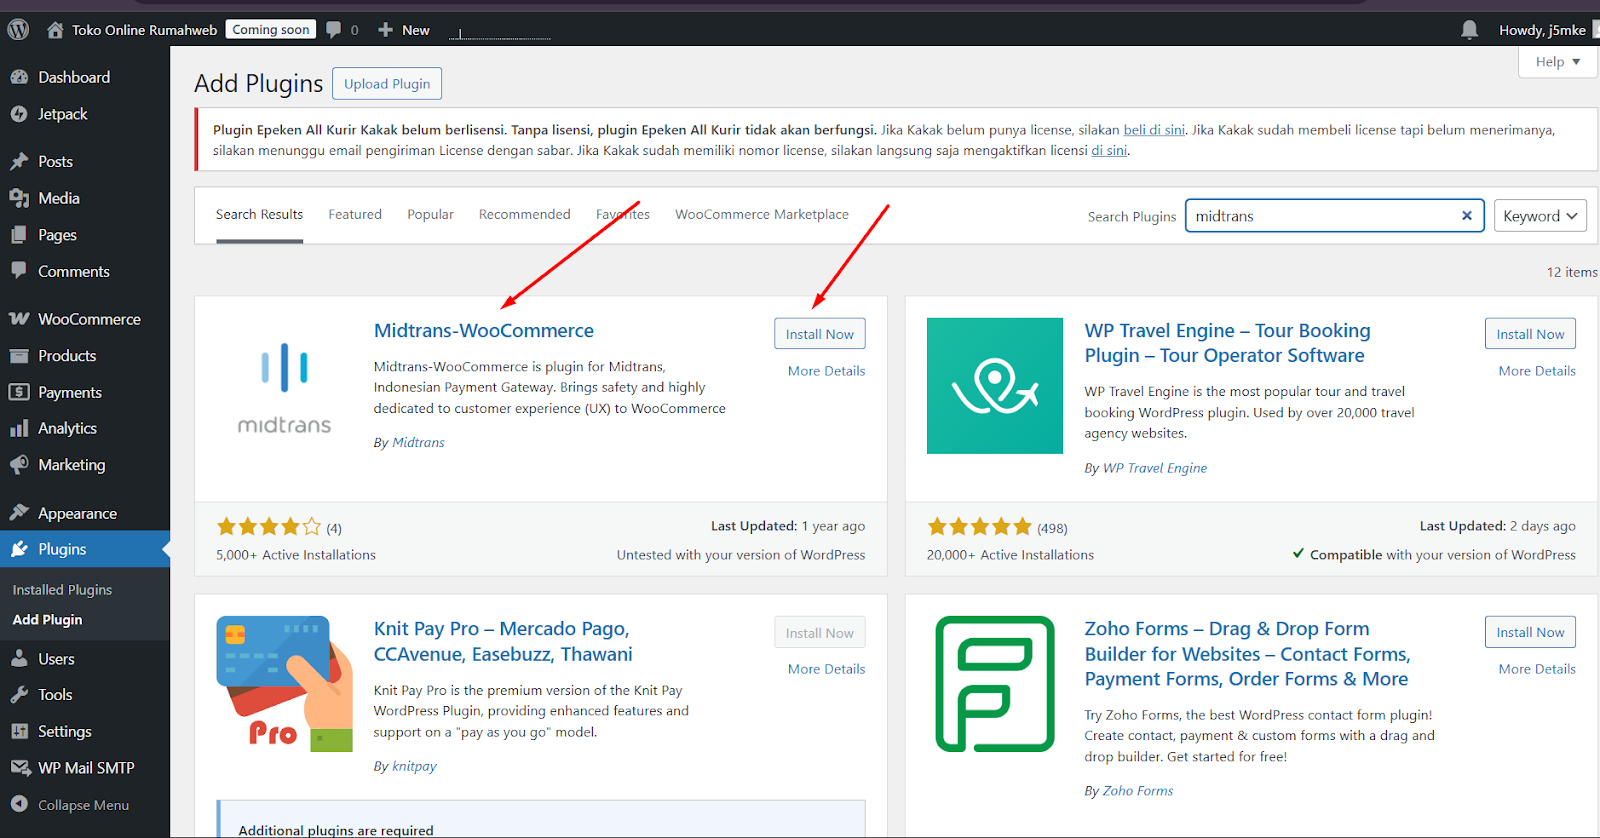Click the Collapse Menu toggle
The height and width of the screenshot is (838, 1600).
[82, 805]
